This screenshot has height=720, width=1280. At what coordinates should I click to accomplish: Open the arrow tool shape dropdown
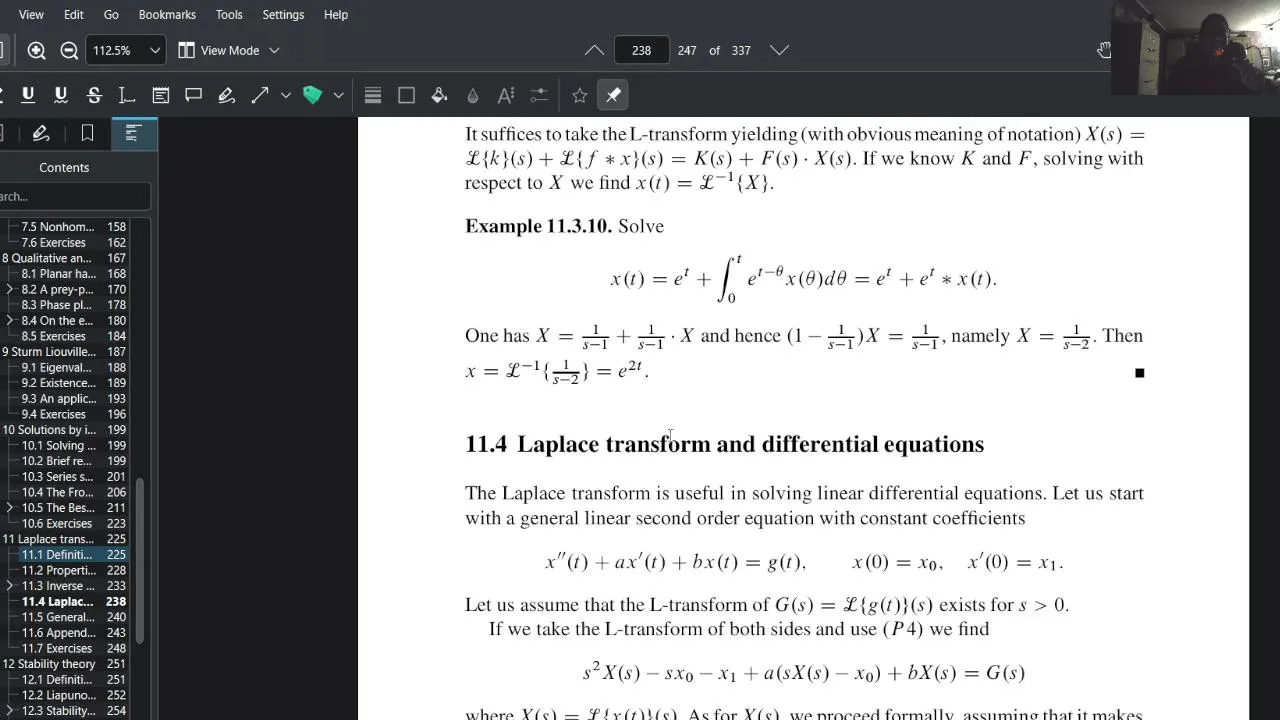(285, 95)
